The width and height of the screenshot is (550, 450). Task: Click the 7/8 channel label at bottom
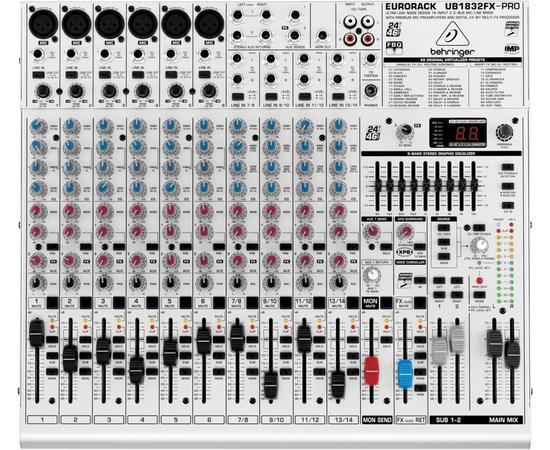[243, 419]
